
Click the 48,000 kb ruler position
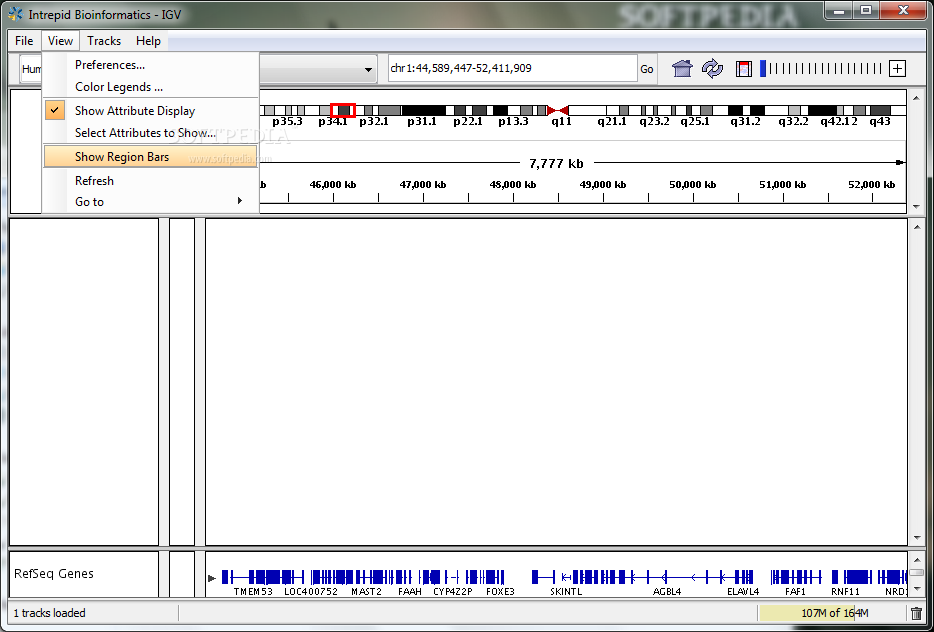[x=513, y=185]
